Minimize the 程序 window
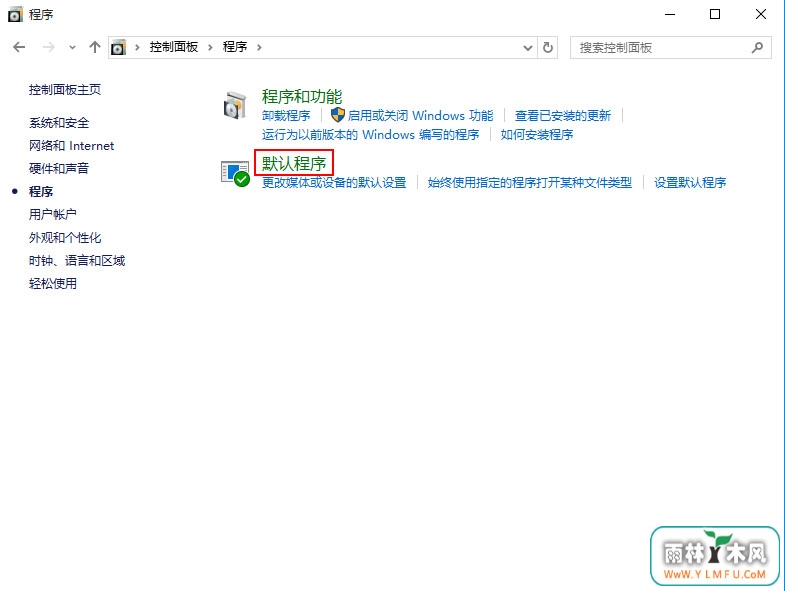 tap(670, 15)
